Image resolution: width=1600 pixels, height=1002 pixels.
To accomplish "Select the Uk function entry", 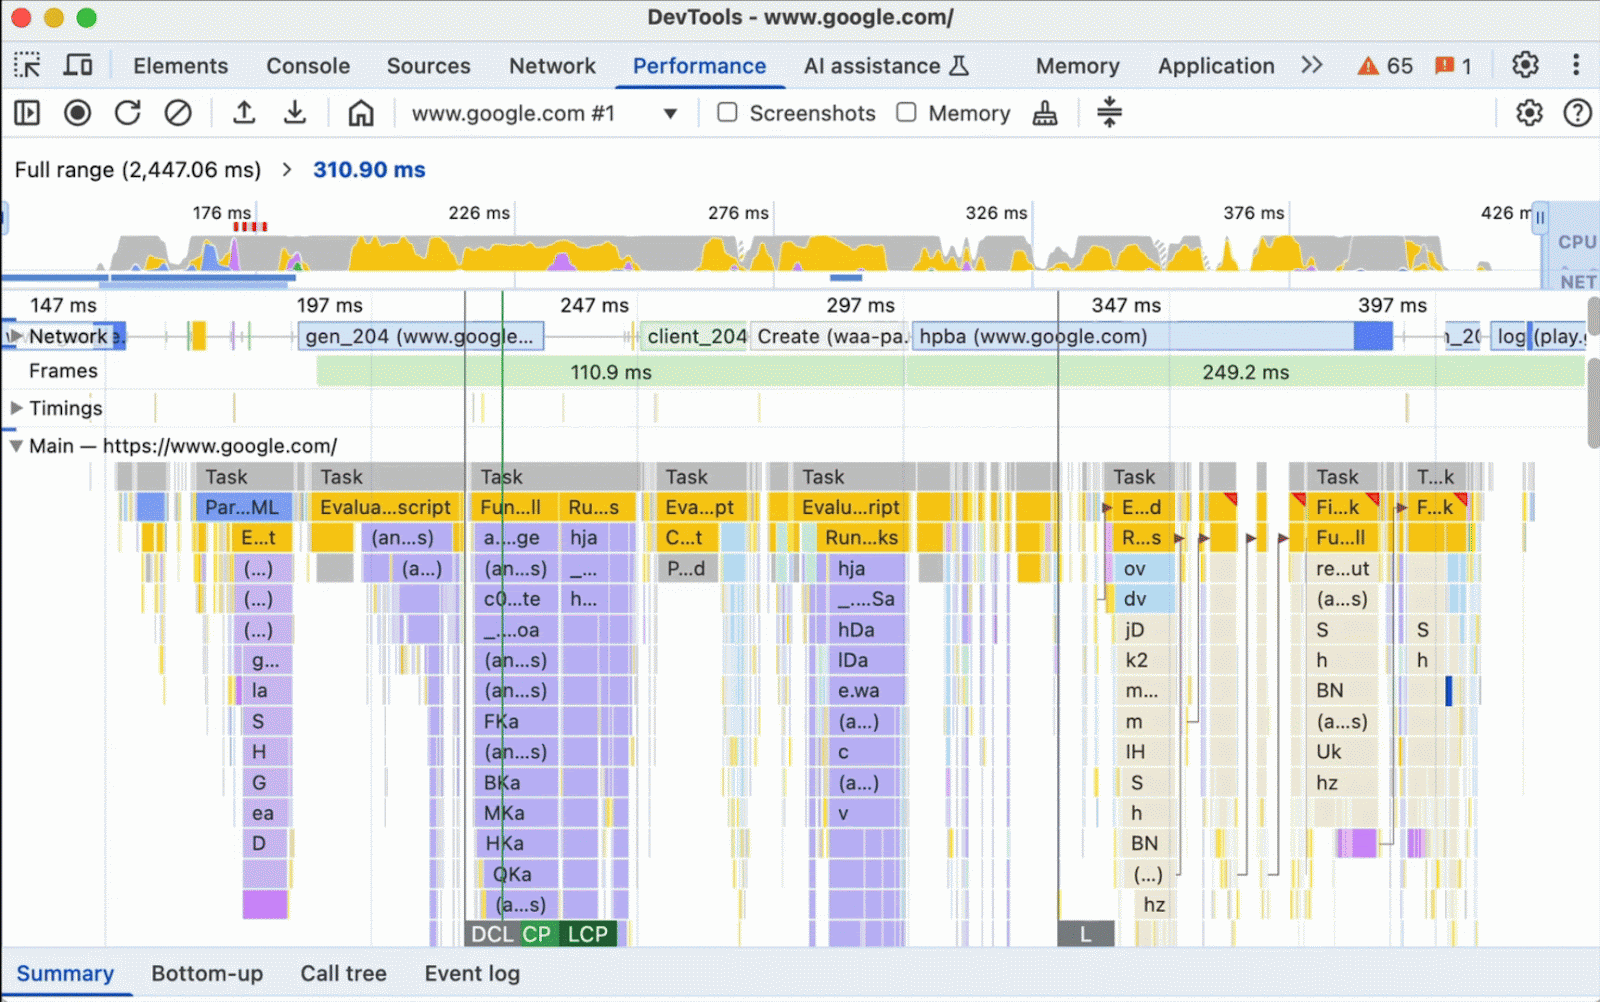I will [1340, 752].
